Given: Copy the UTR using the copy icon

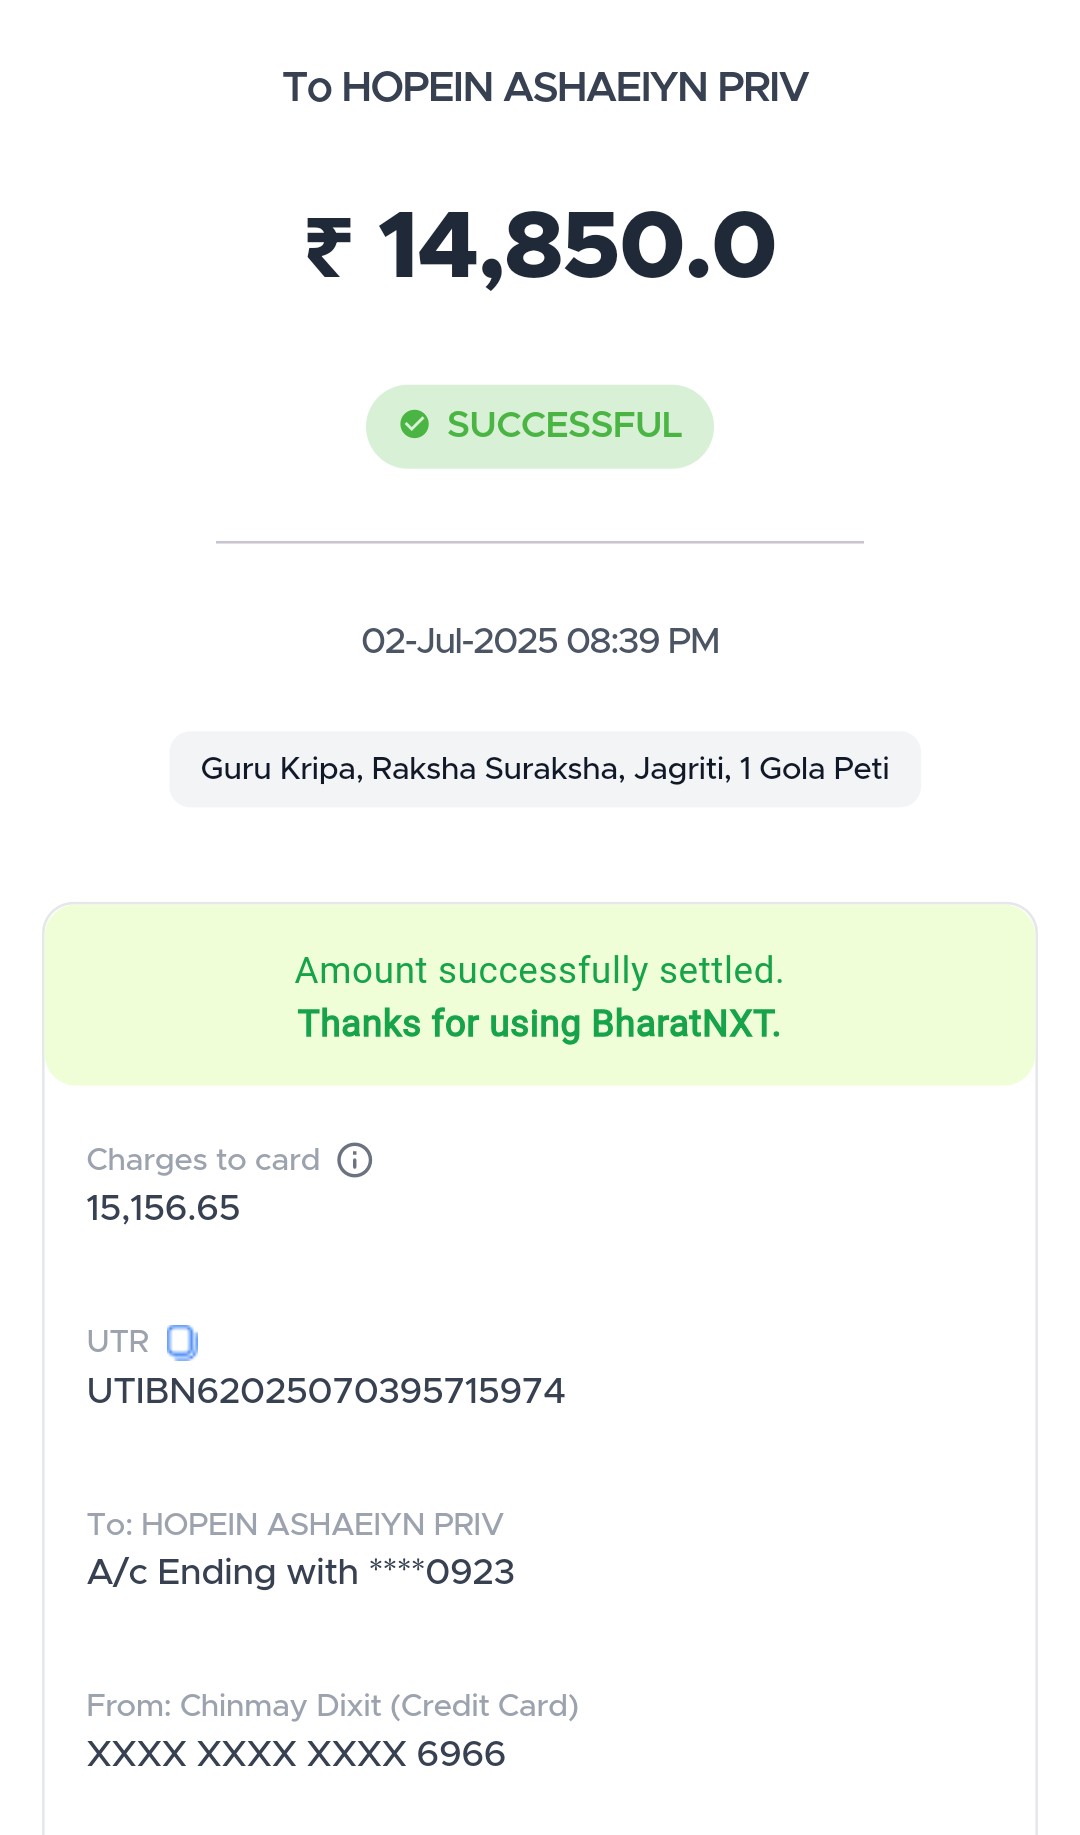Looking at the screenshot, I should [x=182, y=1342].
